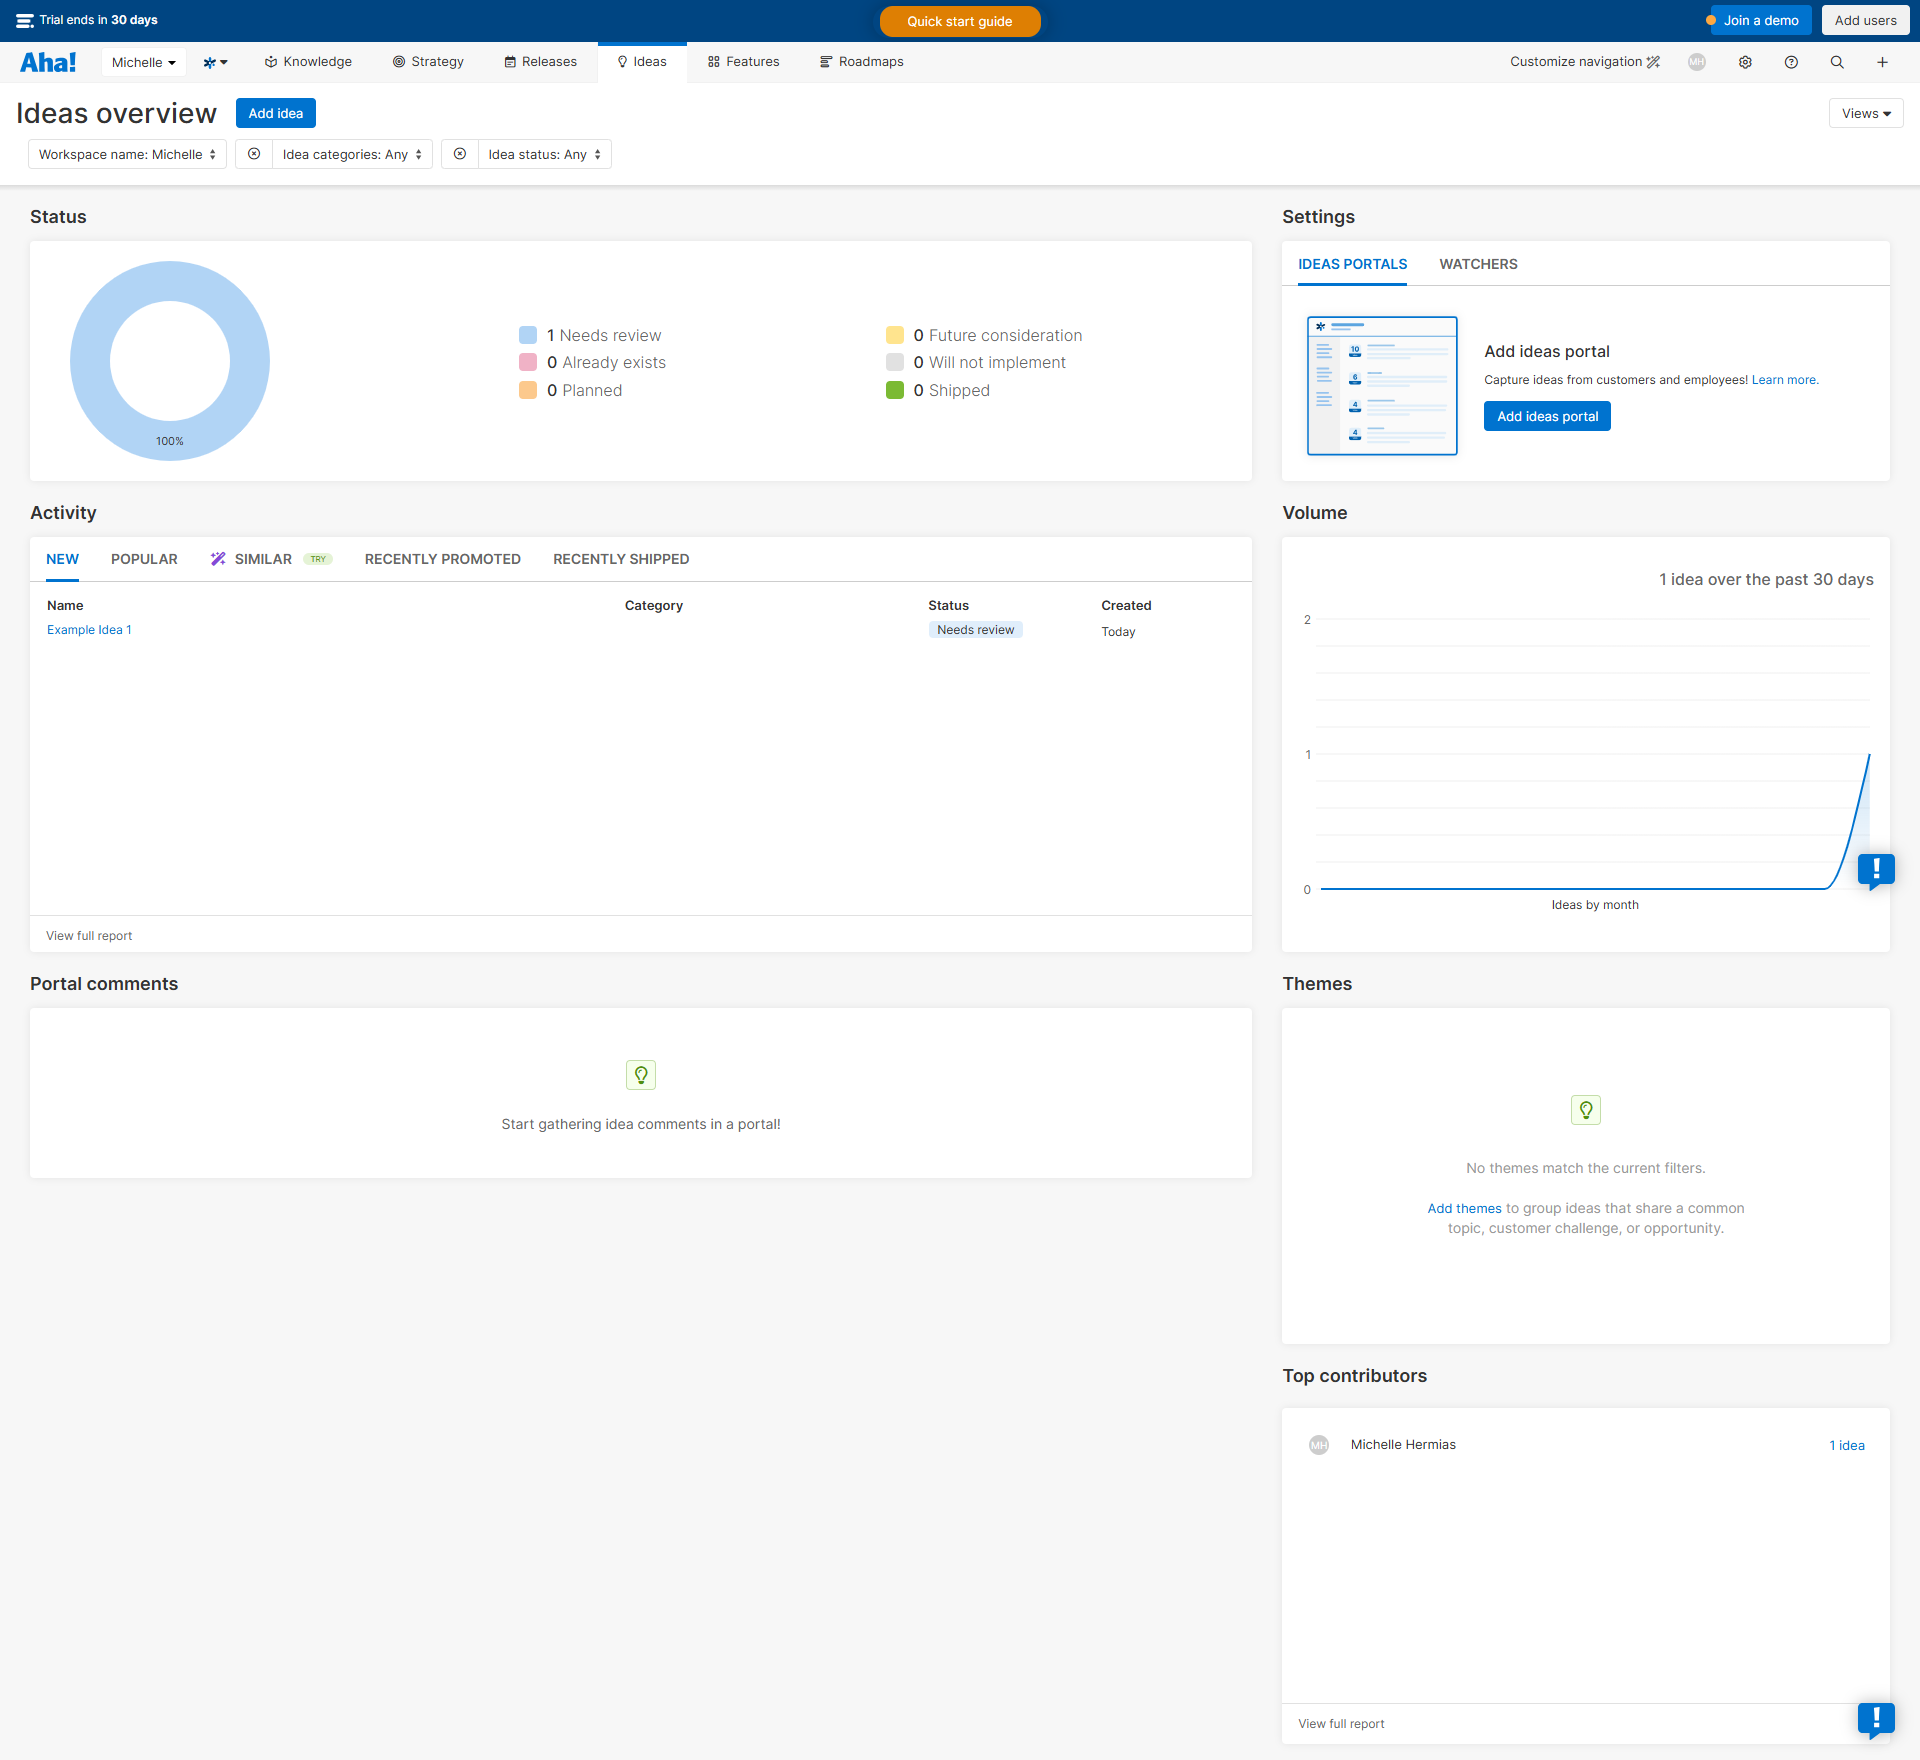Screen dimensions: 1920x1760
Task: Click the Aha! logo
Action: click(x=48, y=62)
